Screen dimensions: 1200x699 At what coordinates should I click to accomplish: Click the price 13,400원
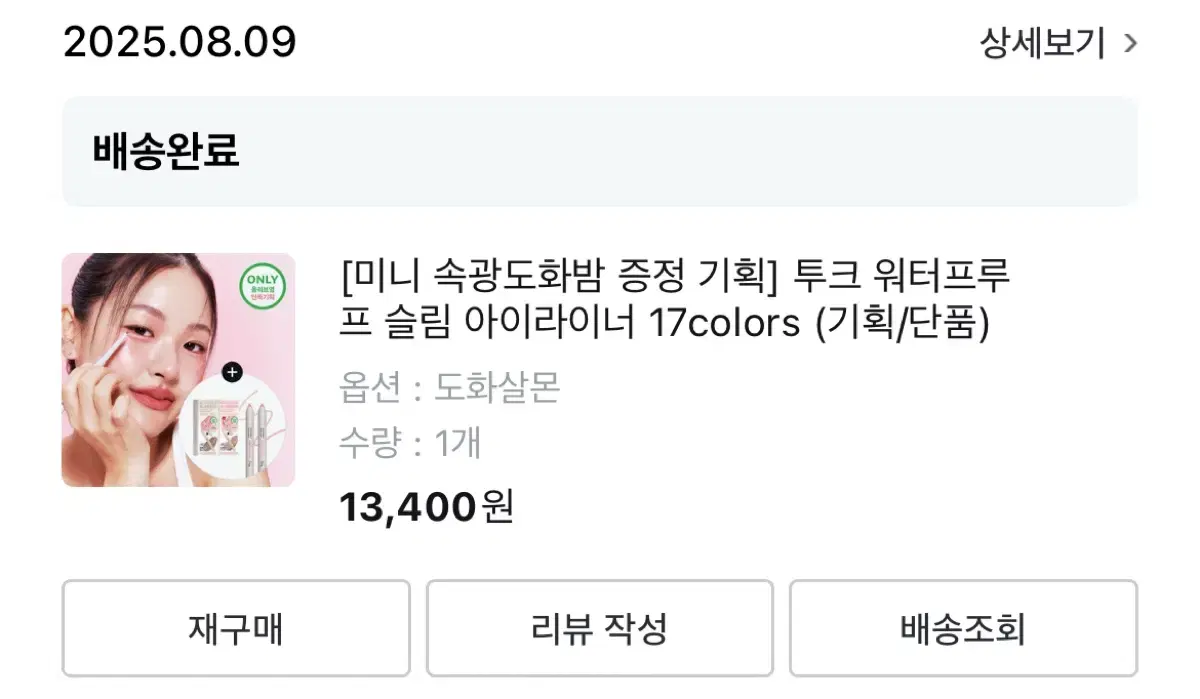click(x=427, y=507)
